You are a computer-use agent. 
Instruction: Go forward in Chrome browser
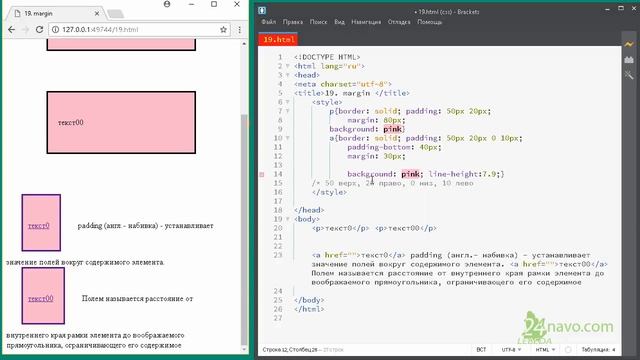(25, 29)
